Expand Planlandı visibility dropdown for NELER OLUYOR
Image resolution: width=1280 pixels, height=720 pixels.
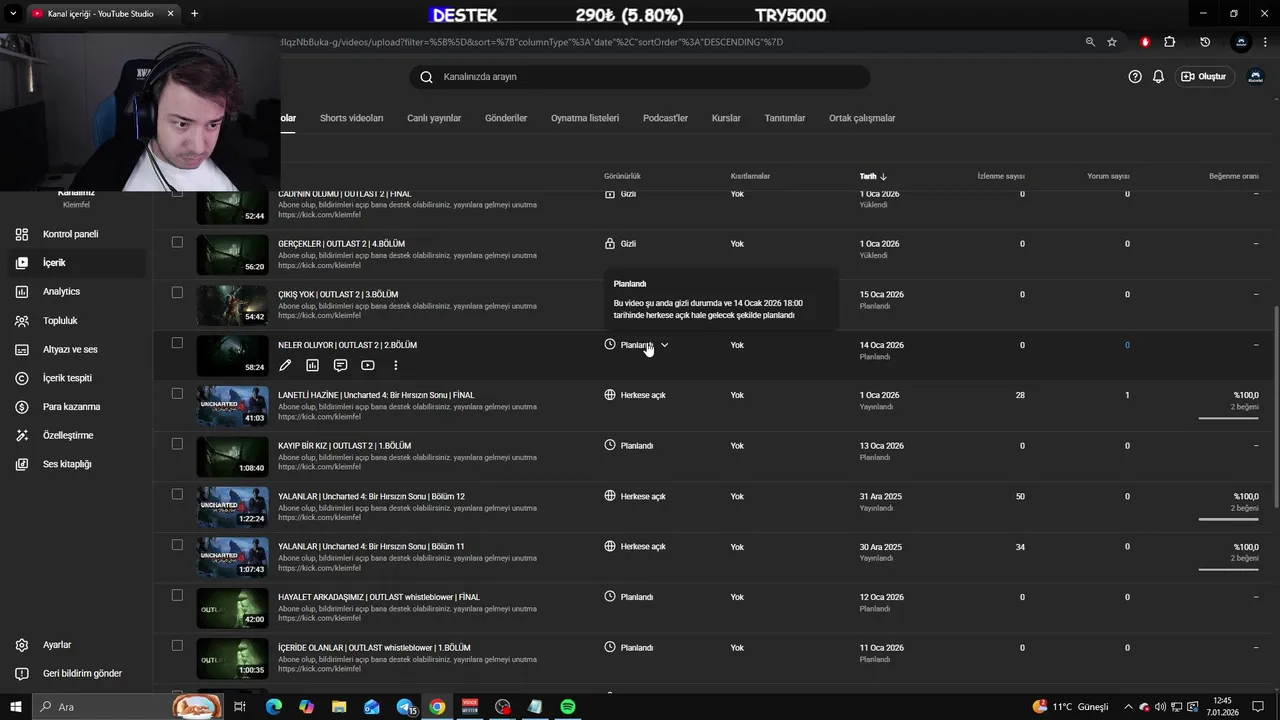665,345
